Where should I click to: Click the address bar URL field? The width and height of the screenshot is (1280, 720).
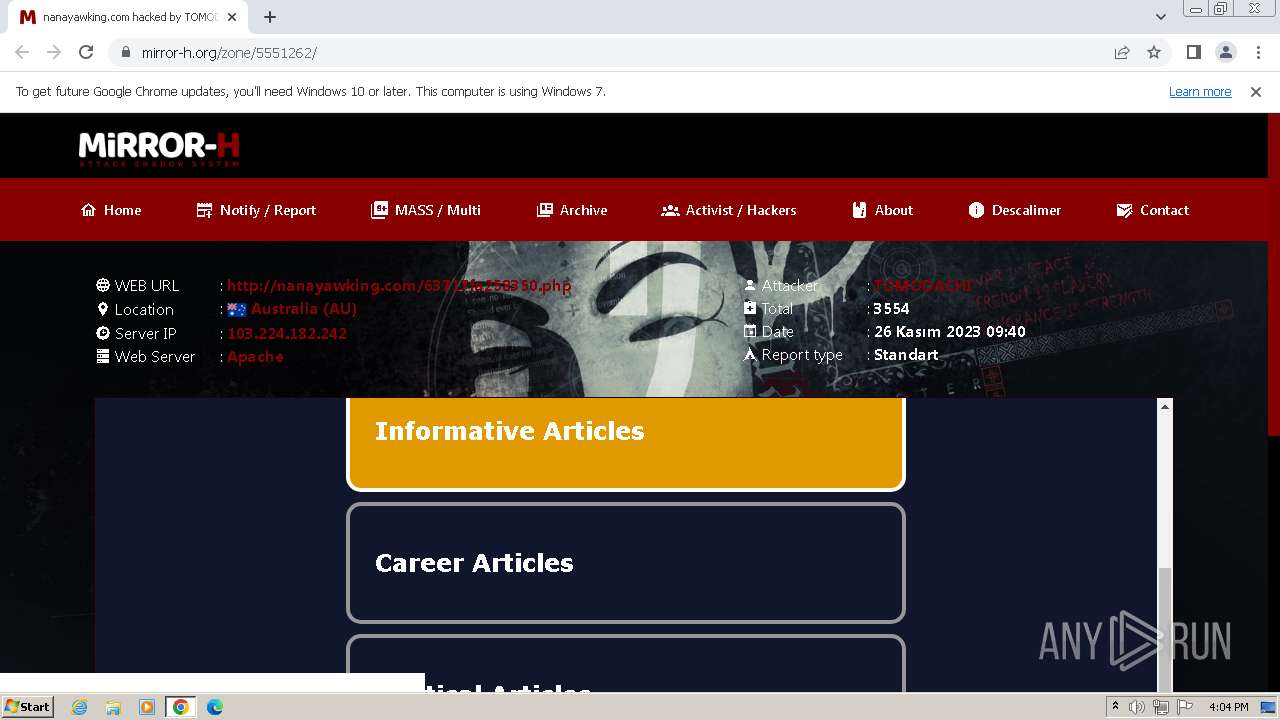pyautogui.click(x=610, y=52)
